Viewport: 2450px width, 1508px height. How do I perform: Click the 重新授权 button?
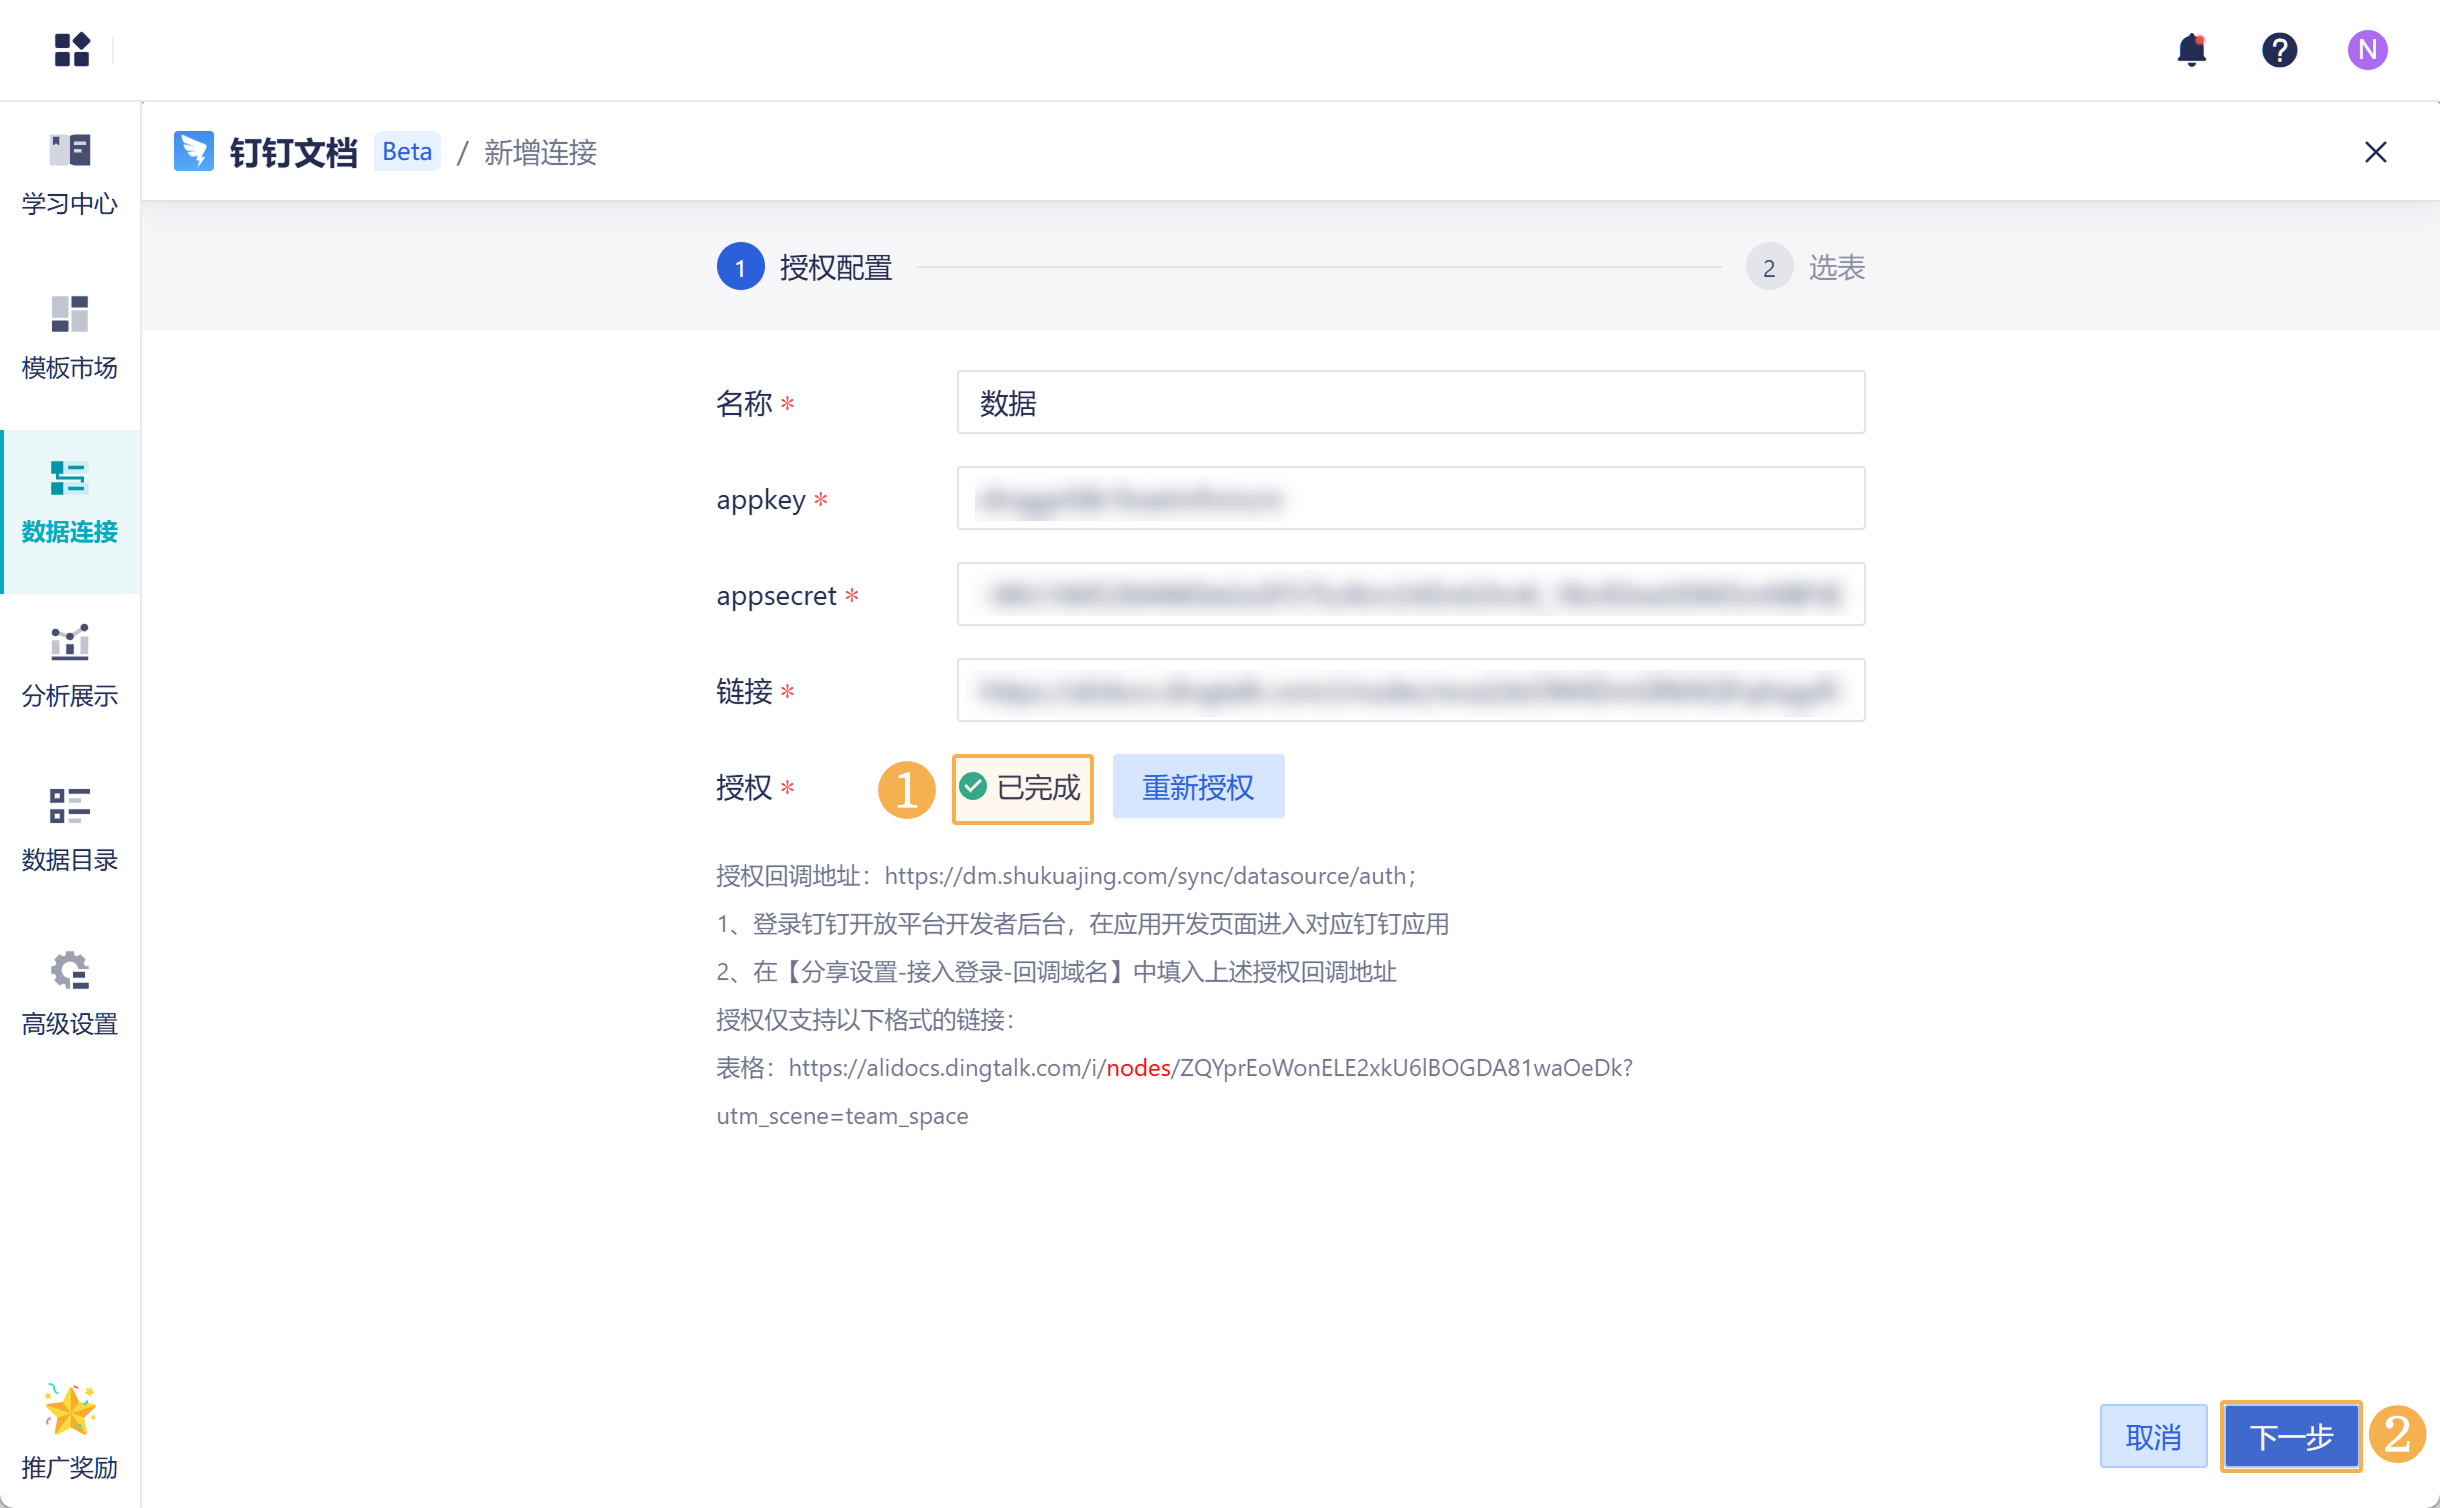click(1197, 787)
